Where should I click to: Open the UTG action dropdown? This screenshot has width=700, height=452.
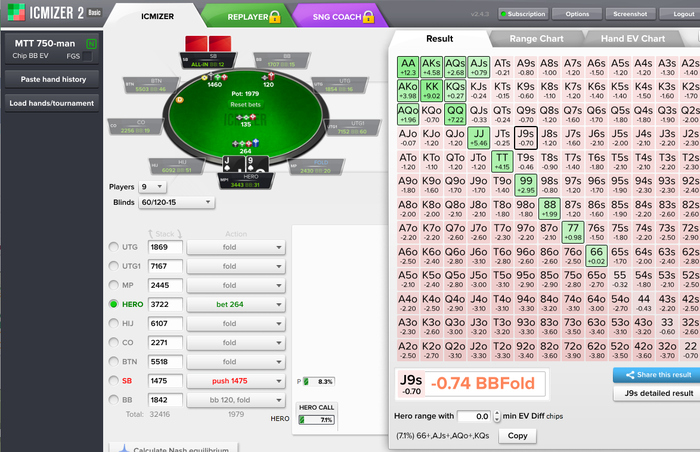236,247
